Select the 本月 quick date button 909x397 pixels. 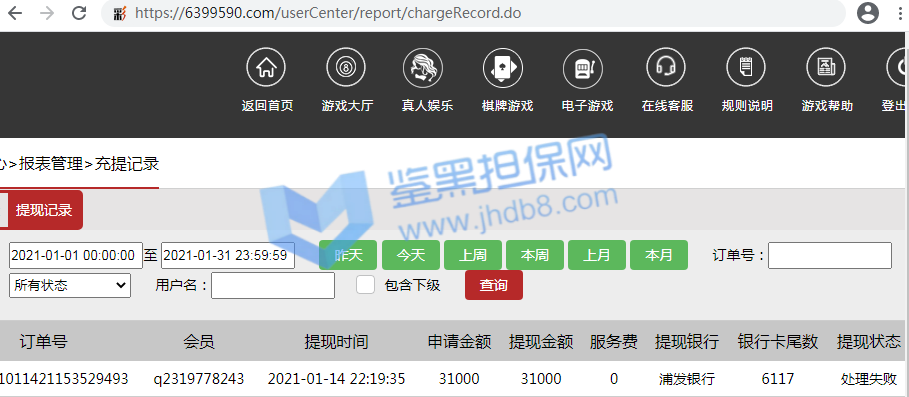[659, 255]
